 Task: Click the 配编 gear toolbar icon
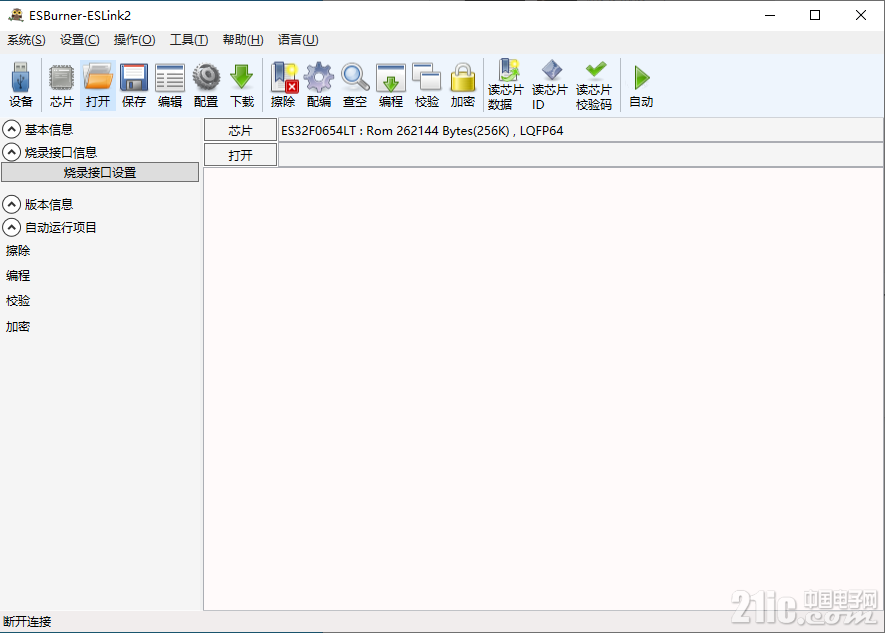point(319,85)
